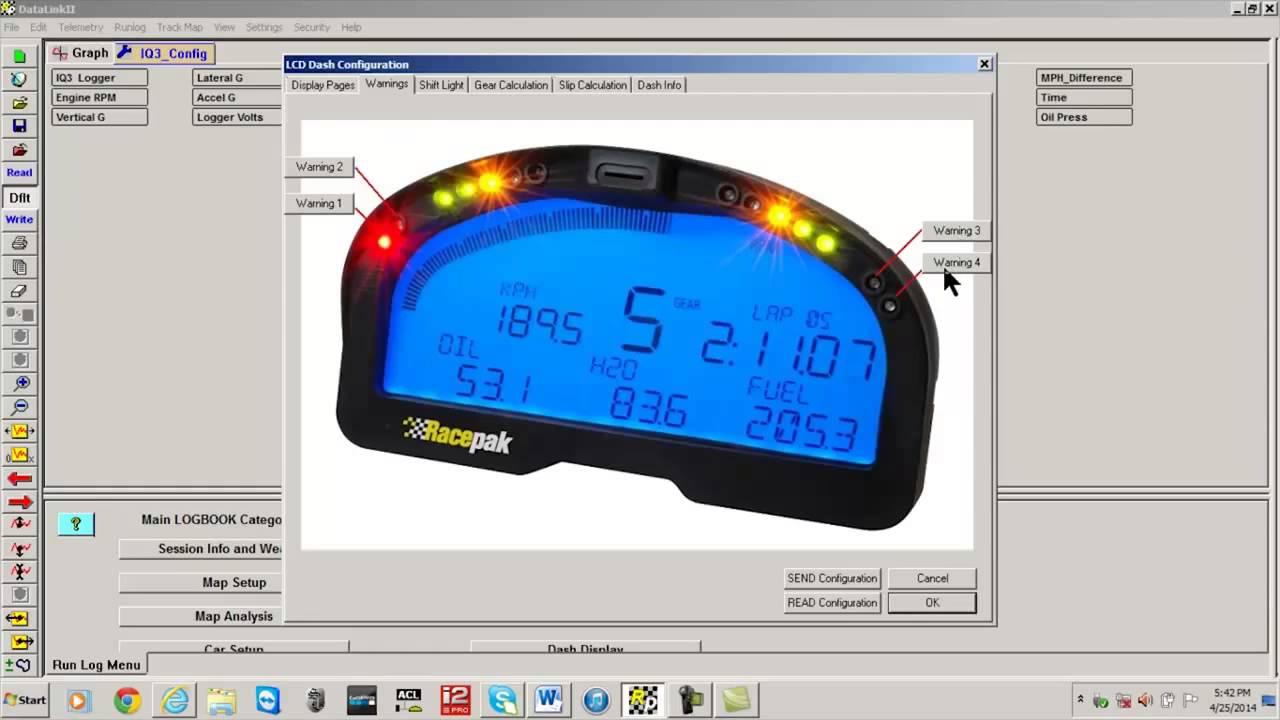
Task: Close the LCD Dash Configuration dialog
Action: click(984, 64)
